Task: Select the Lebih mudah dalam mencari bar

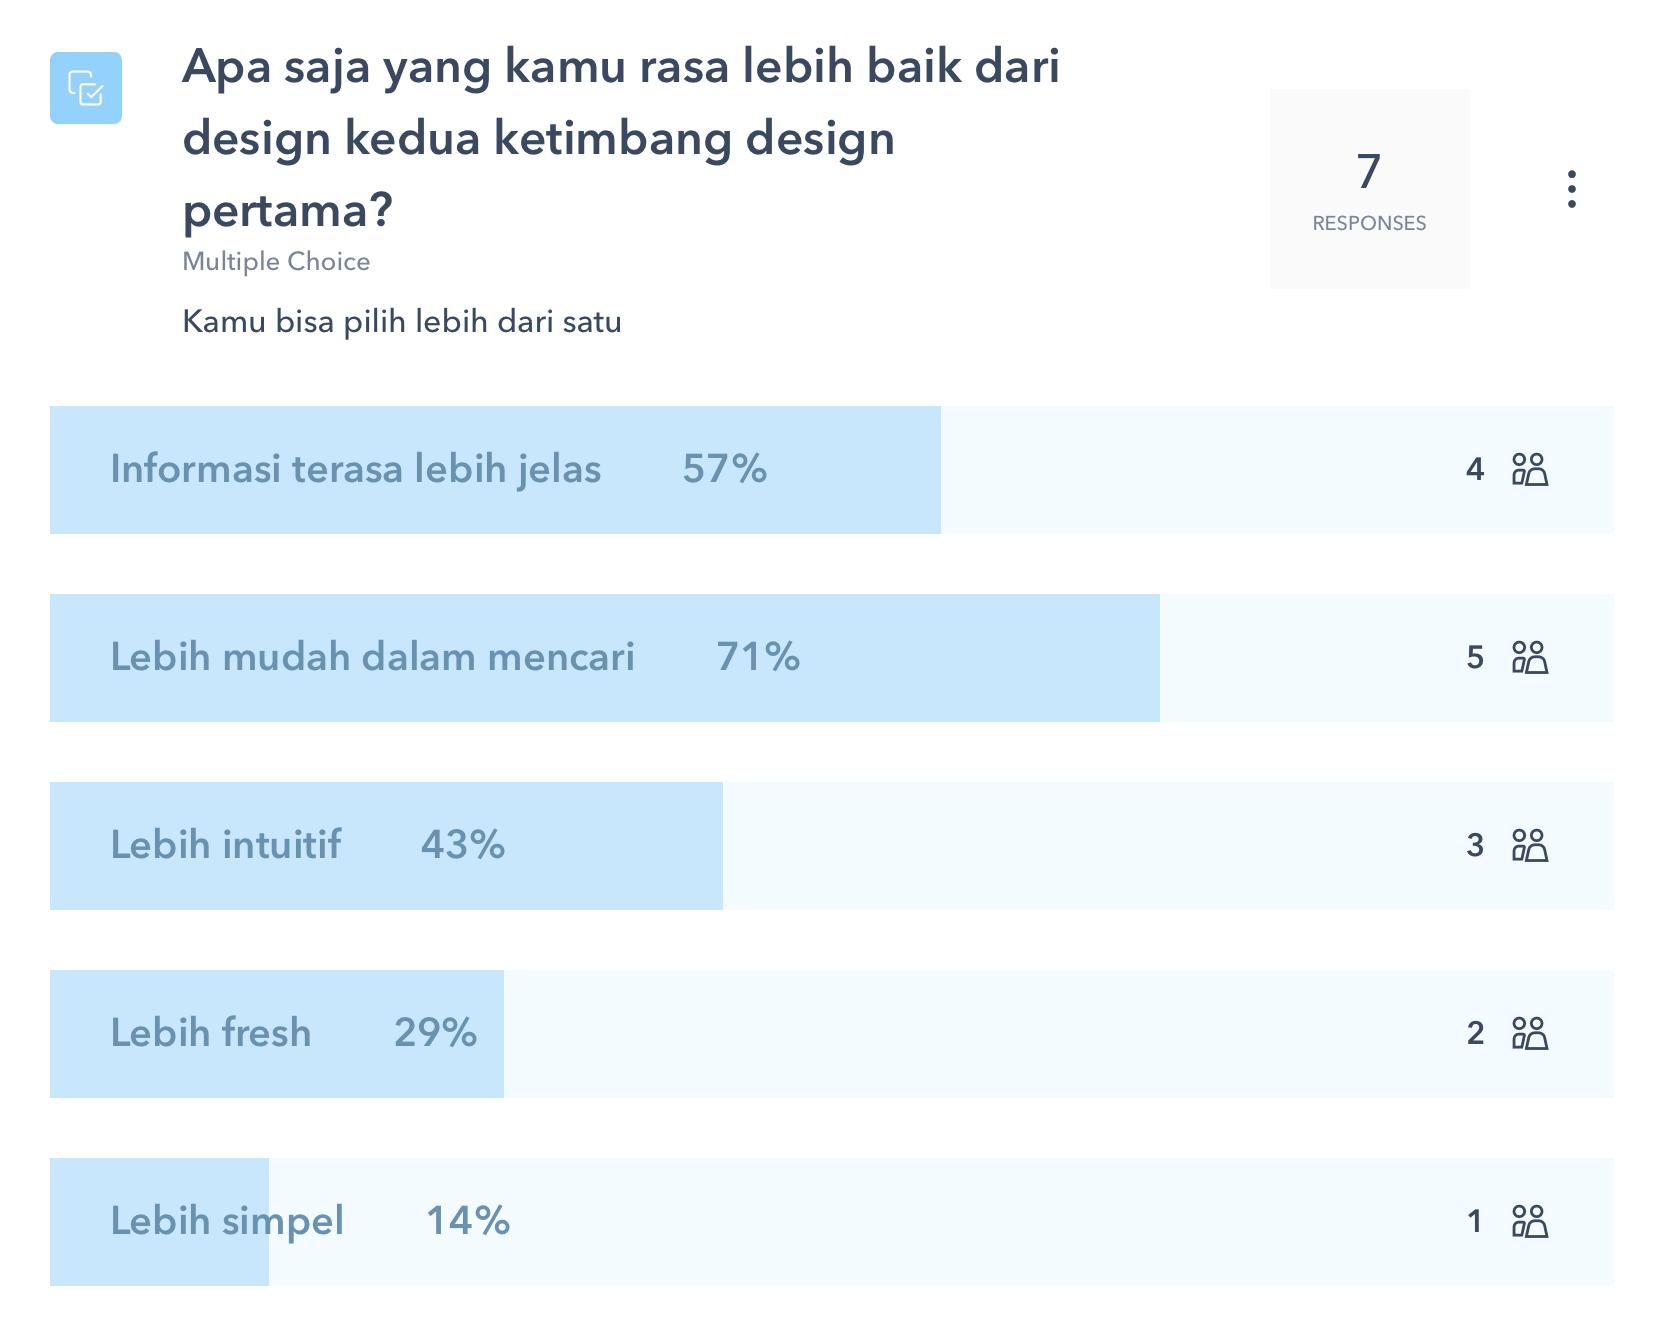Action: click(831, 658)
